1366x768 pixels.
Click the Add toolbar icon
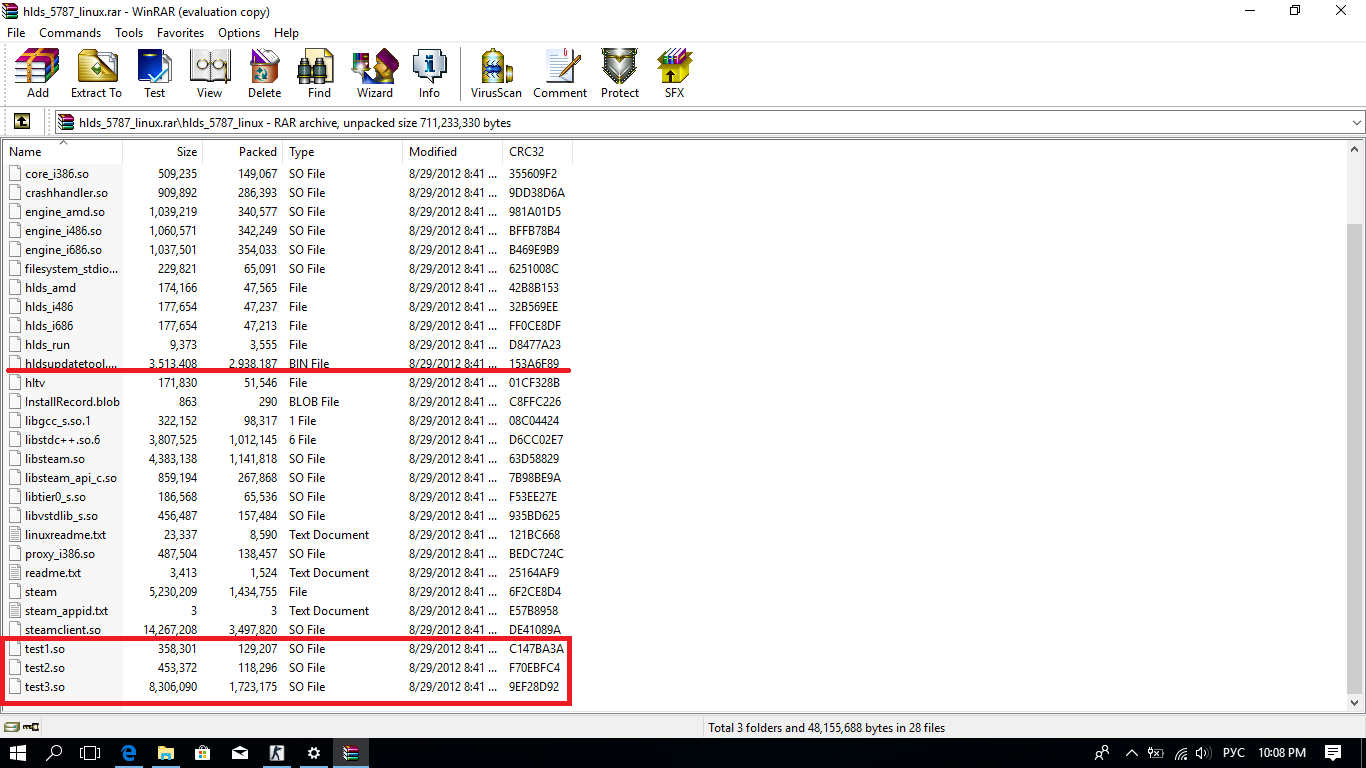click(x=38, y=73)
